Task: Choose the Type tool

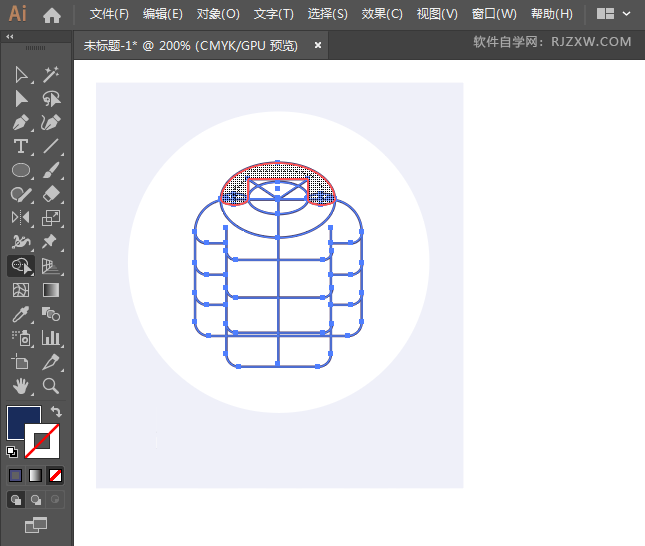Action: click(x=21, y=147)
